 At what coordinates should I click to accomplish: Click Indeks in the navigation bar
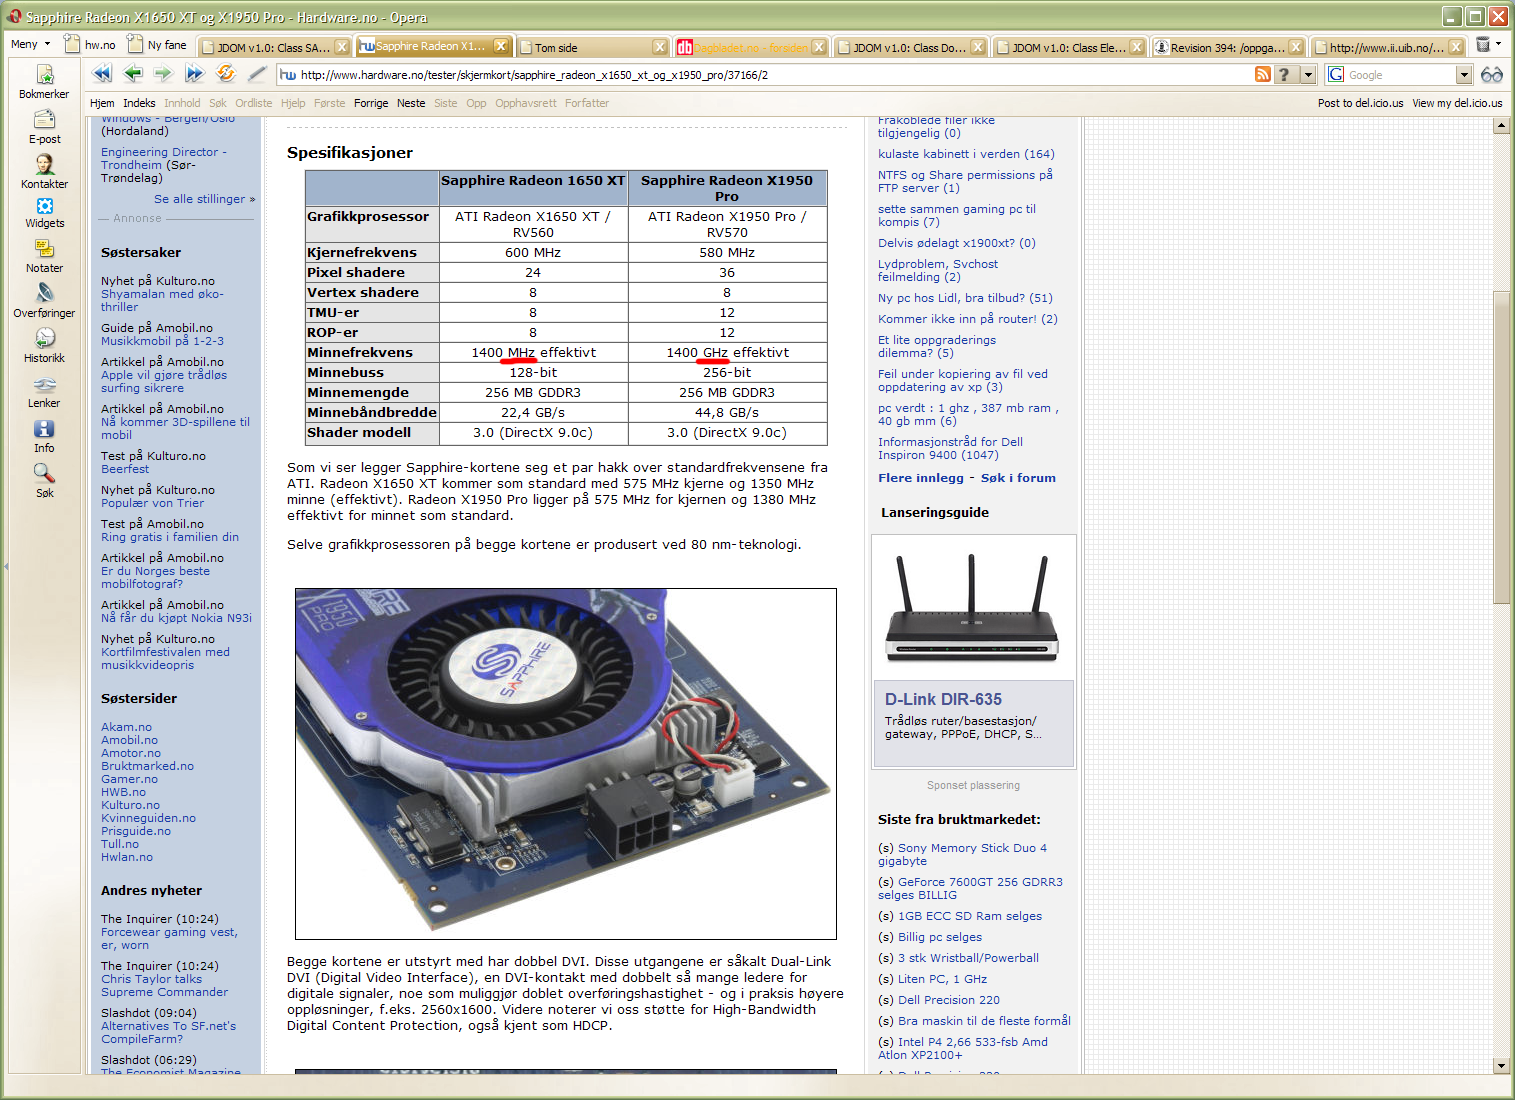pos(139,103)
